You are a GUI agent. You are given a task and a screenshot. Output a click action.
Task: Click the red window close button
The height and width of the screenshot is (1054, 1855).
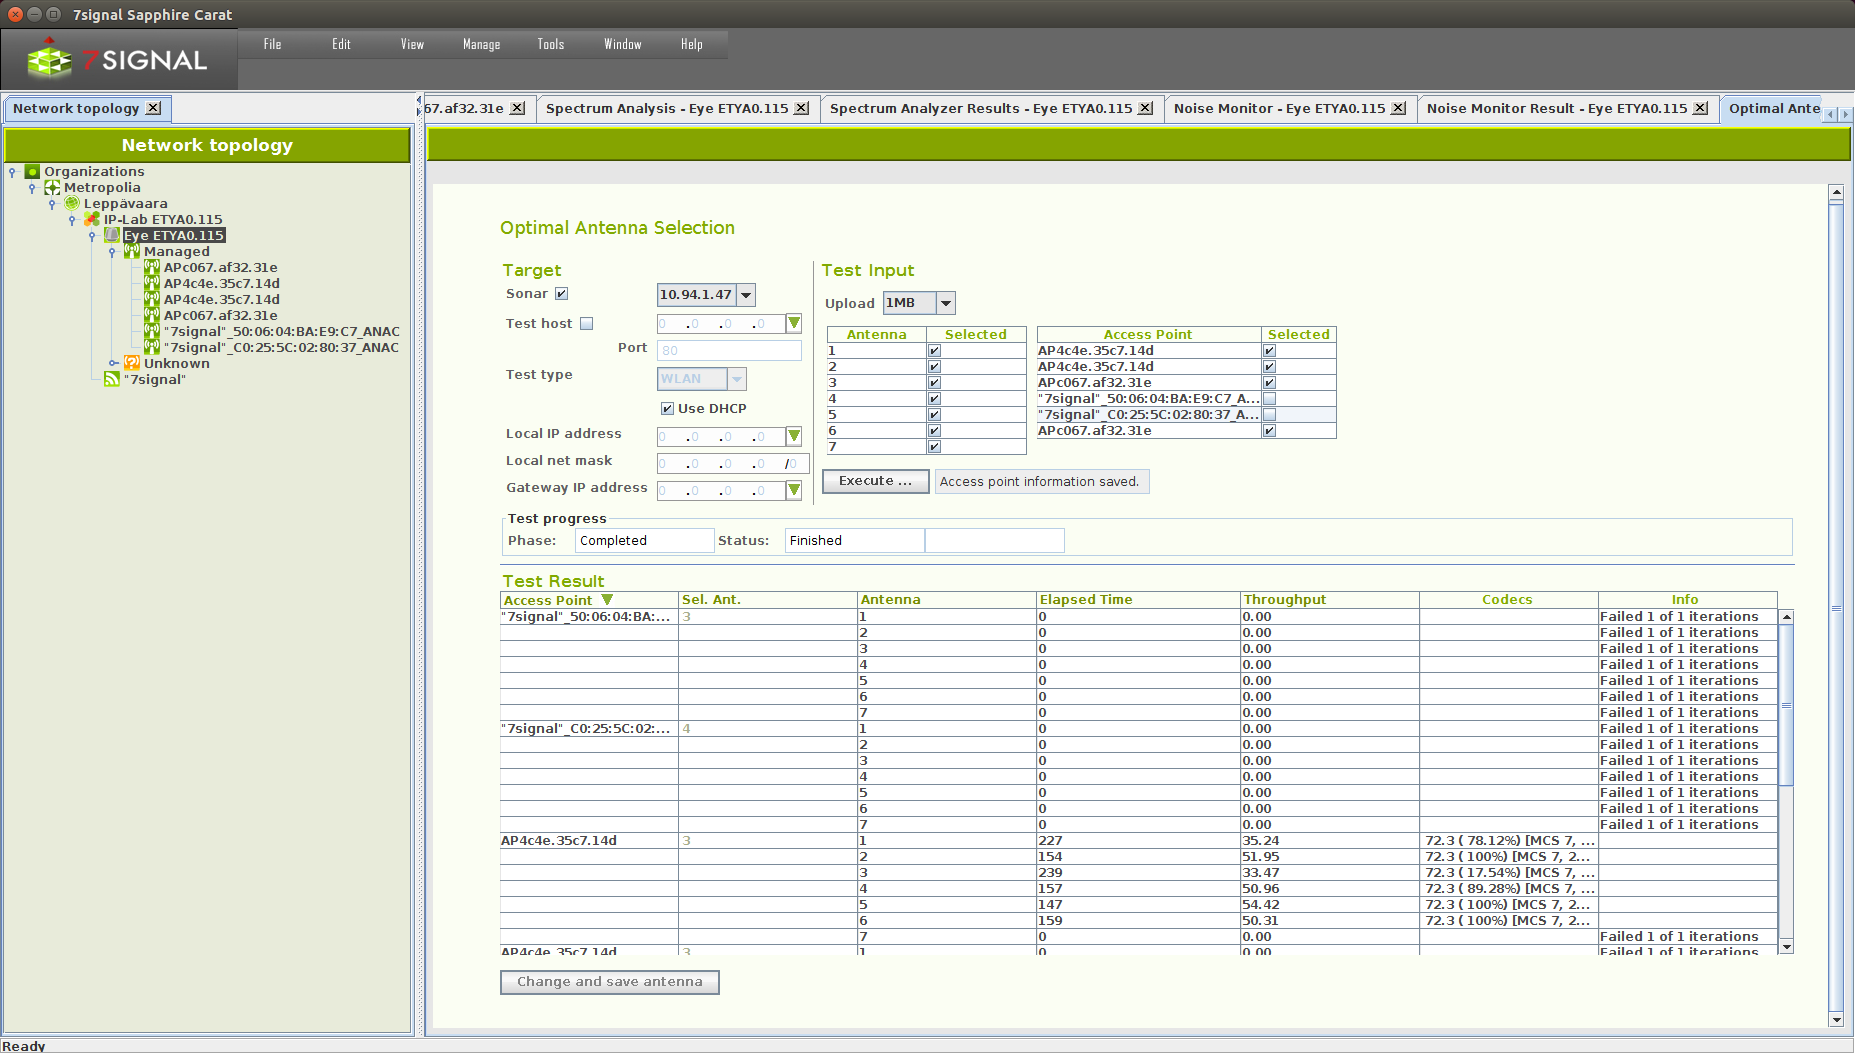pyautogui.click(x=15, y=14)
